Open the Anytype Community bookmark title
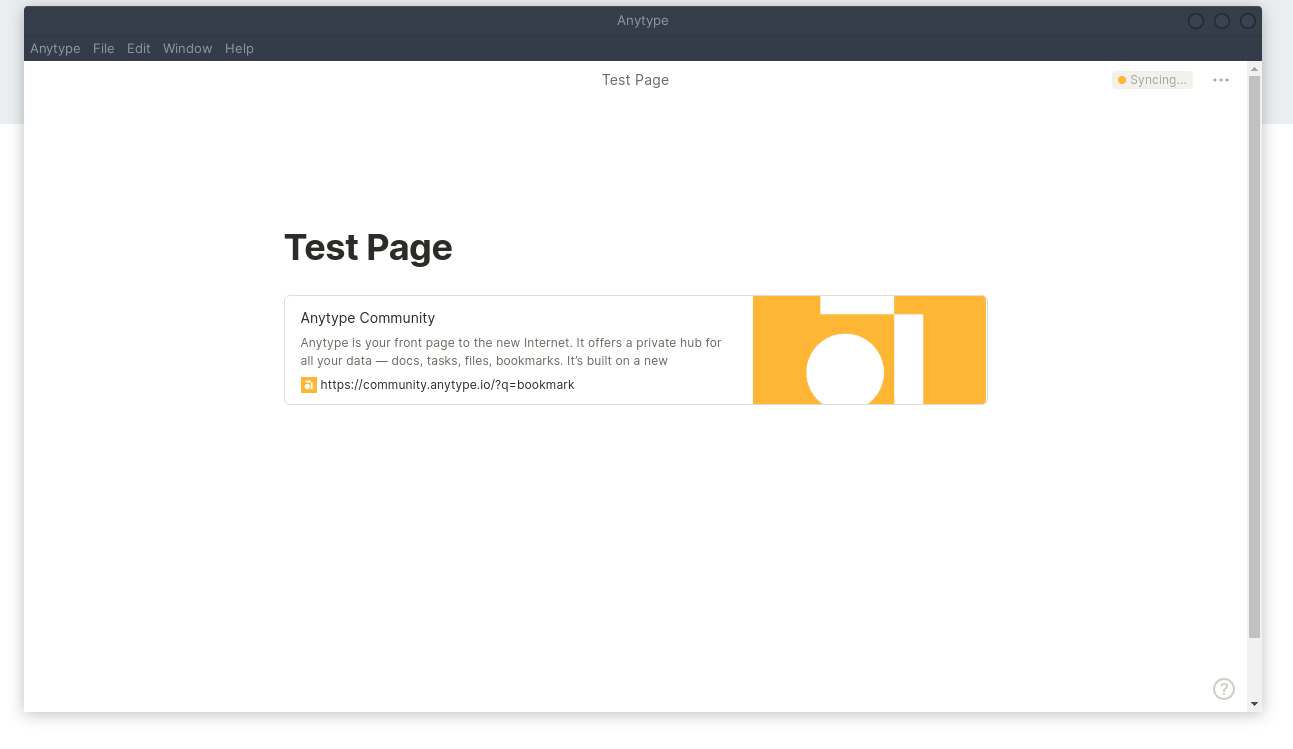Image resolution: width=1293 pixels, height=749 pixels. pos(368,318)
